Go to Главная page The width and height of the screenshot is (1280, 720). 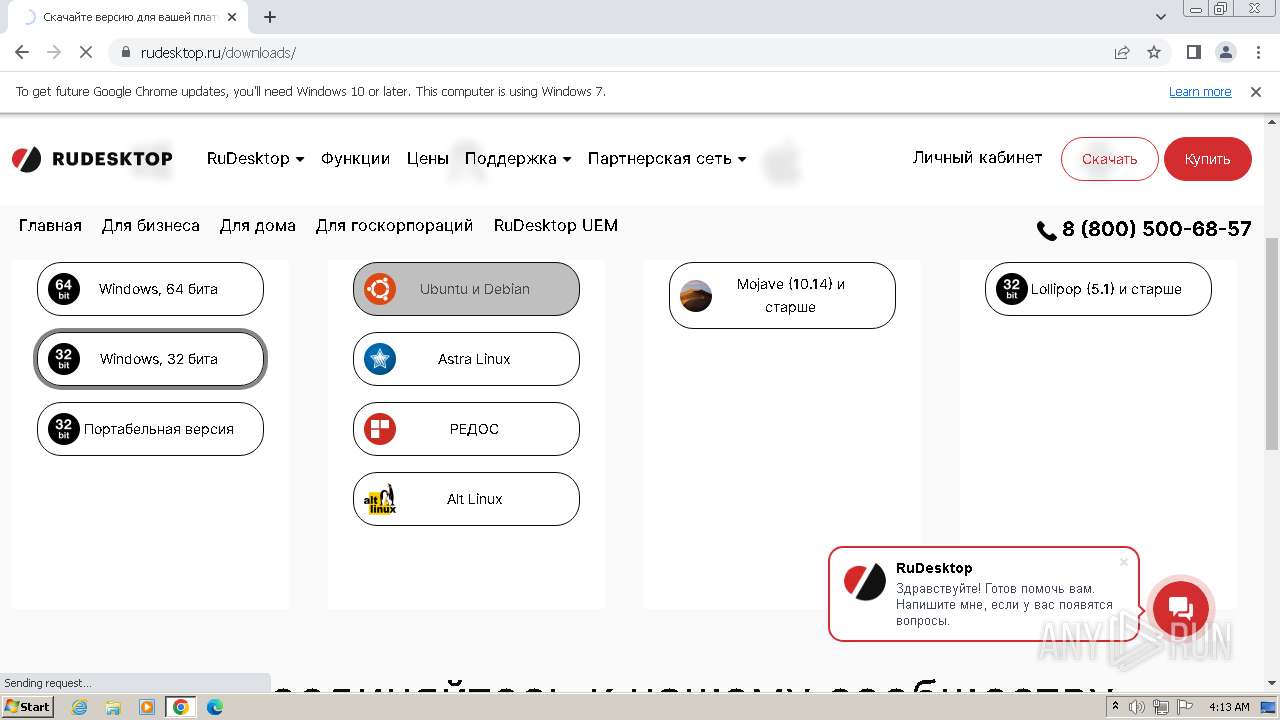coord(50,226)
